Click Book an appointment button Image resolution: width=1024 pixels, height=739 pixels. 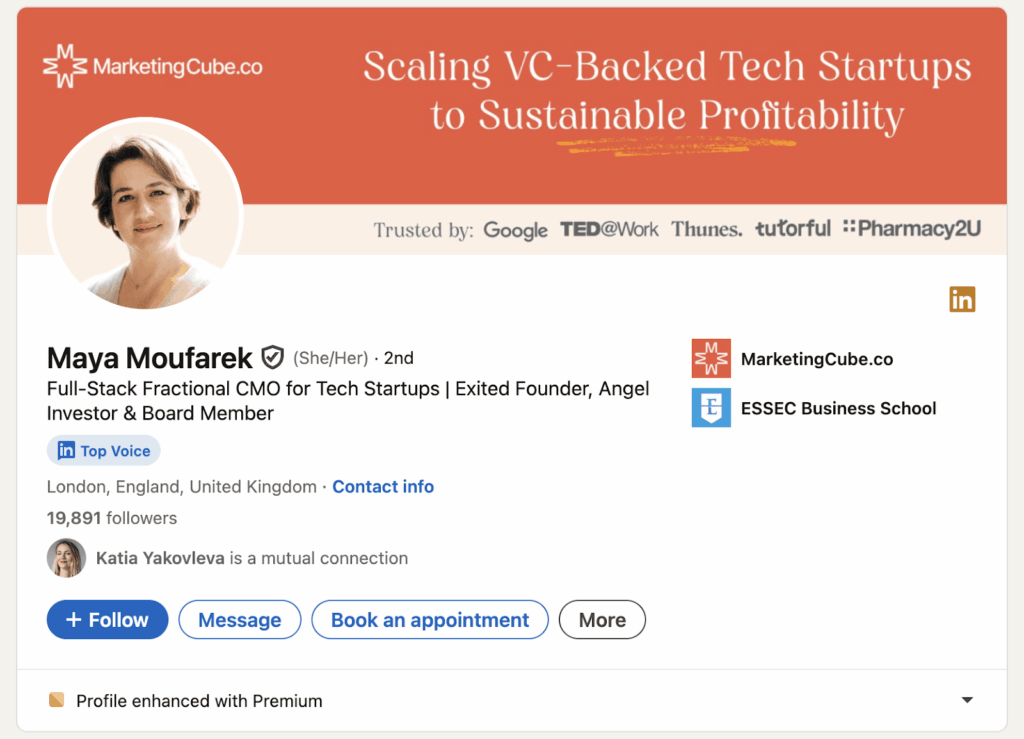pyautogui.click(x=430, y=620)
